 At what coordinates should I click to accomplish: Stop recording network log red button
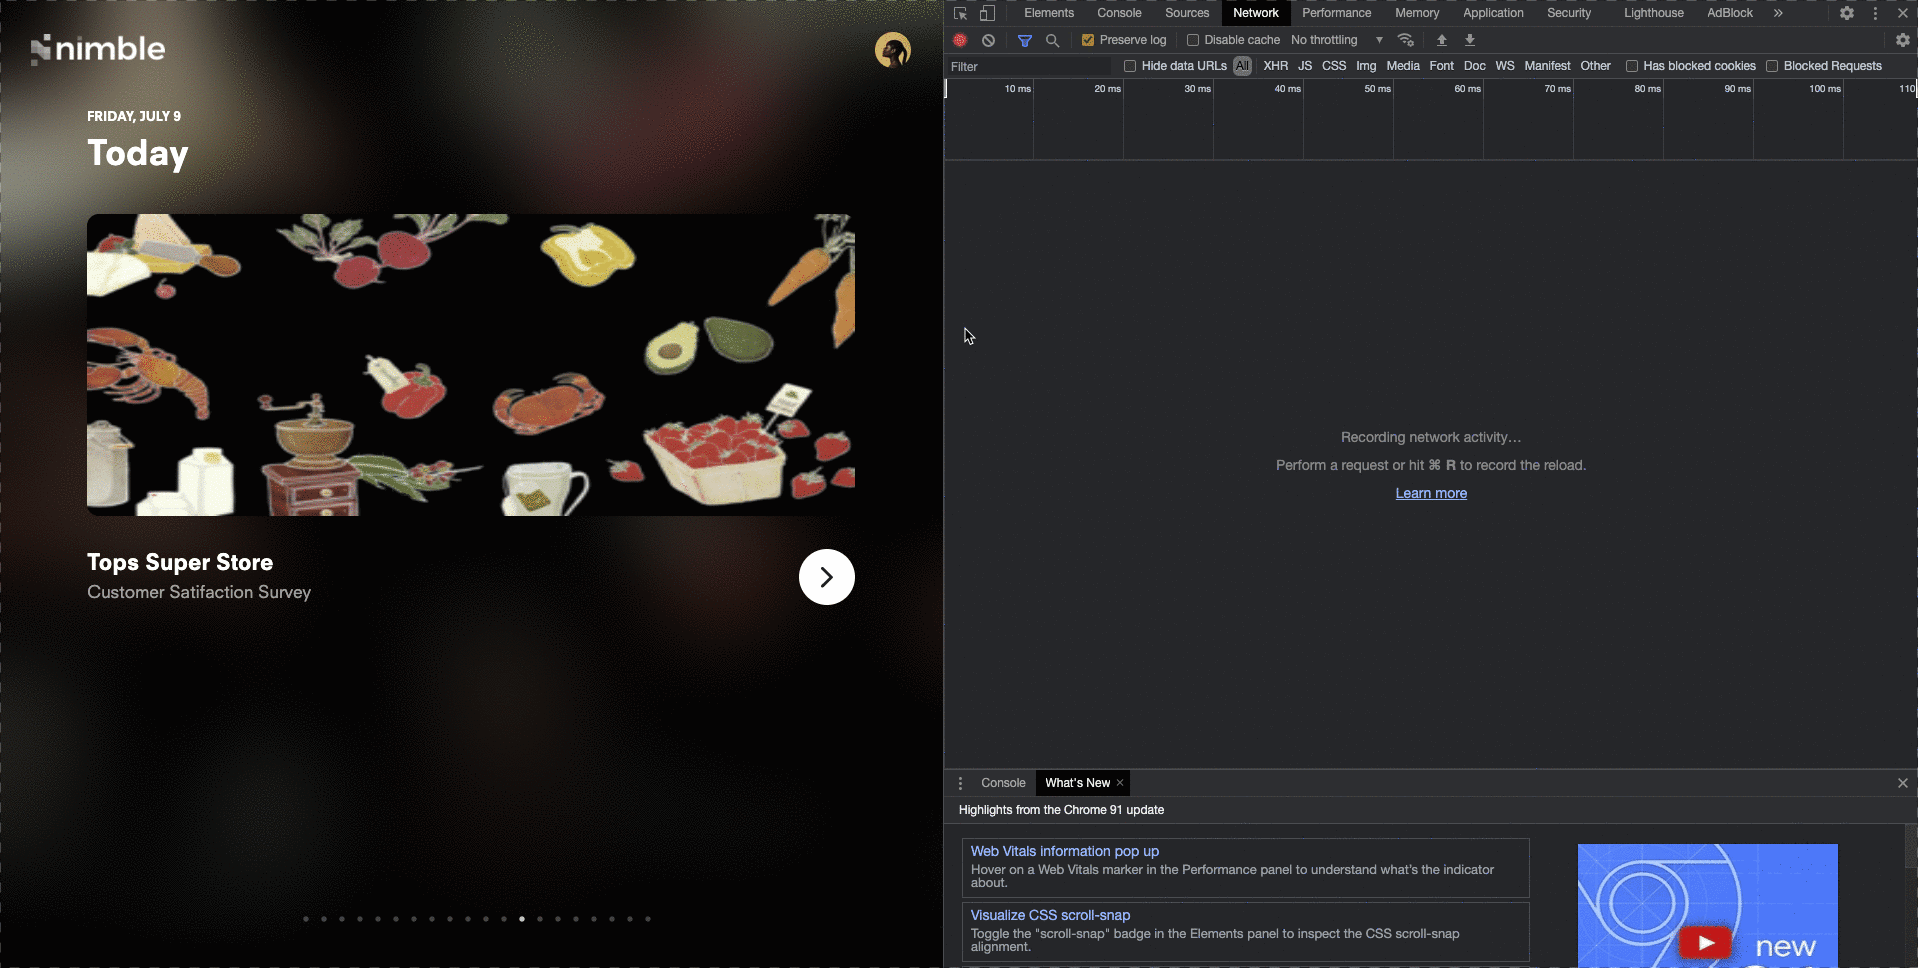[960, 40]
